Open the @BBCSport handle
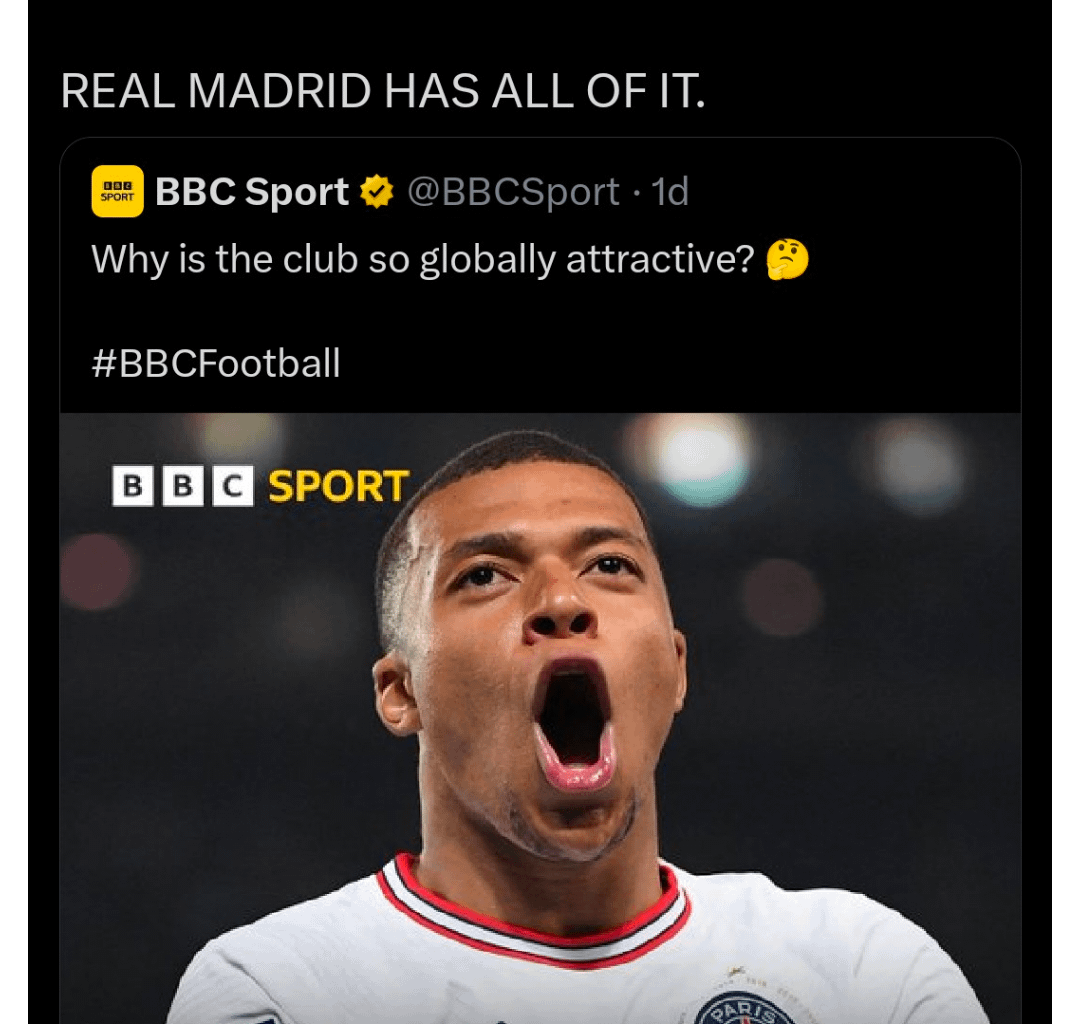The image size is (1080, 1024). 513,192
